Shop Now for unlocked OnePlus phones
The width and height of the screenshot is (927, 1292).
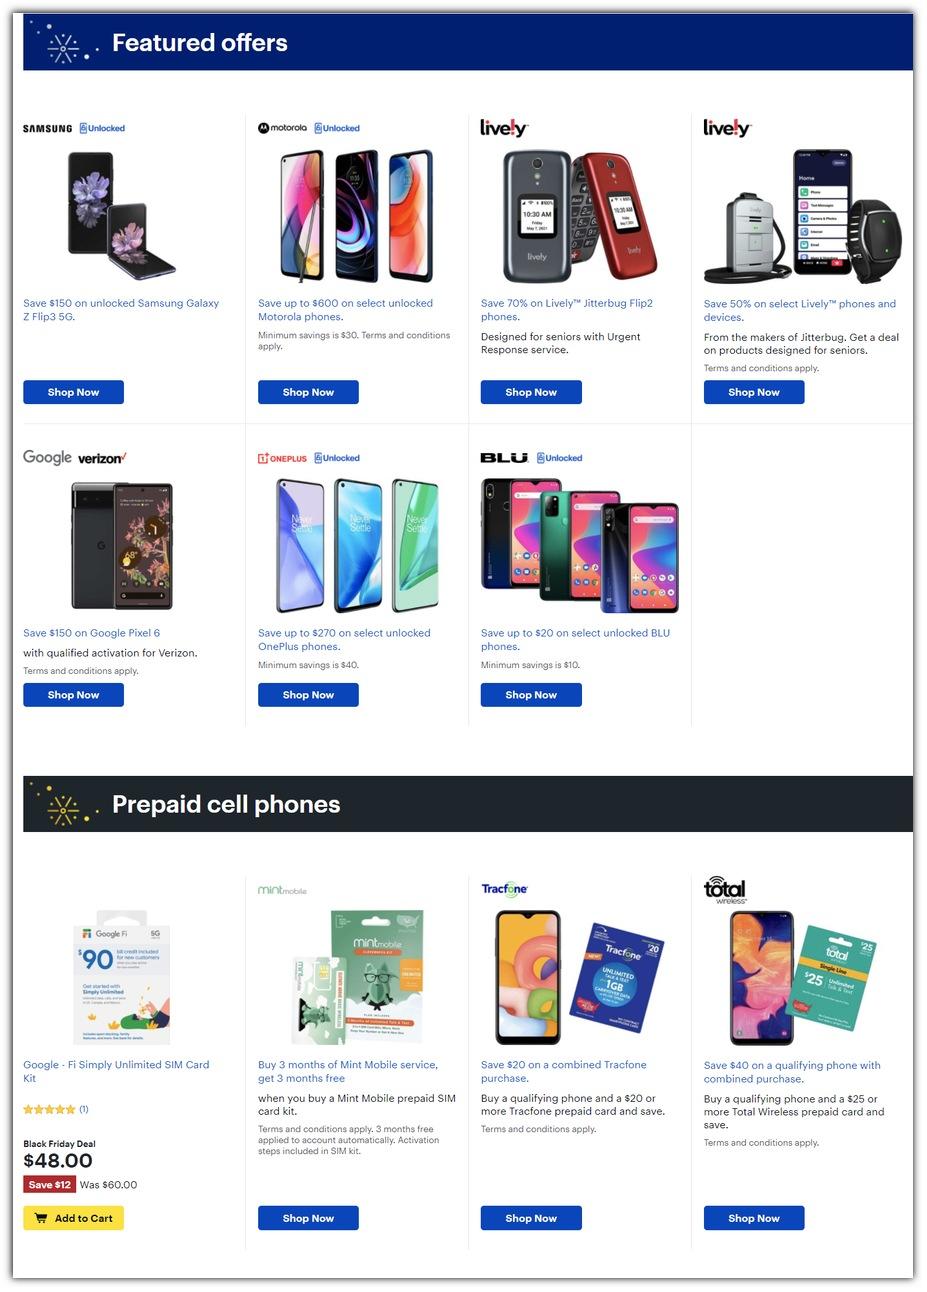(x=308, y=695)
